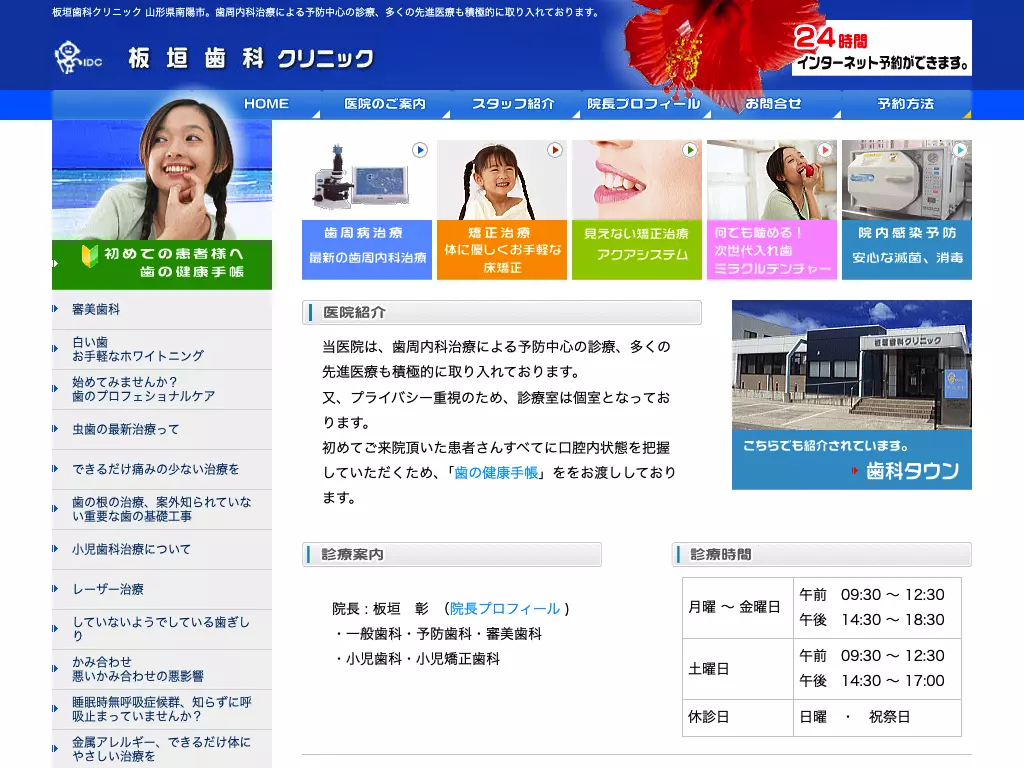Open the 歯科タウン banner link
The height and width of the screenshot is (768, 1024).
point(852,460)
